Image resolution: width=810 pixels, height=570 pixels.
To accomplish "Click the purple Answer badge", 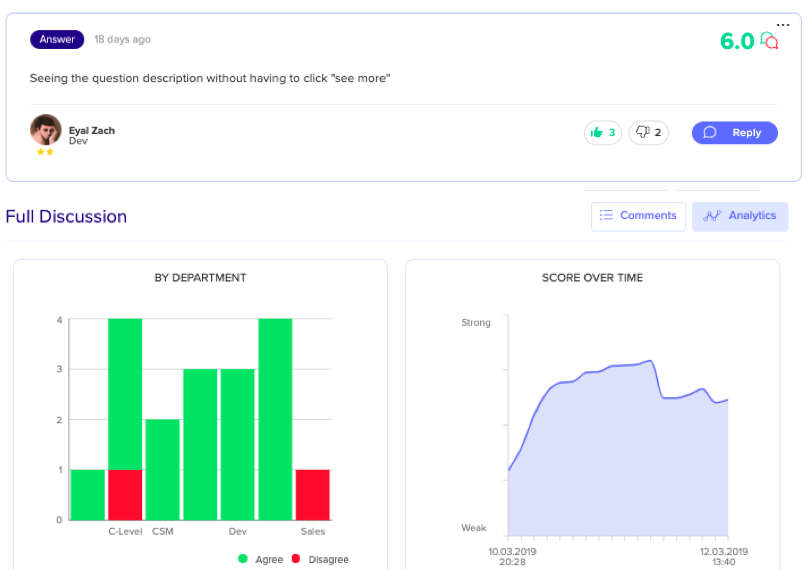I will (x=57, y=39).
